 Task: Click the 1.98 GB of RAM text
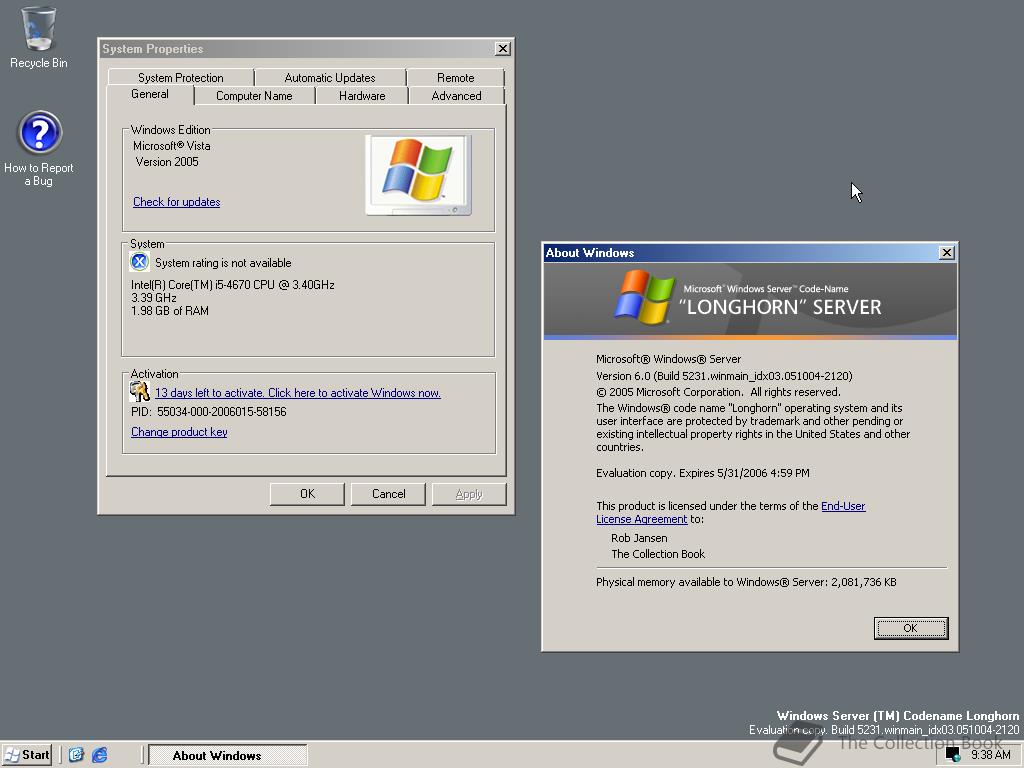[170, 311]
